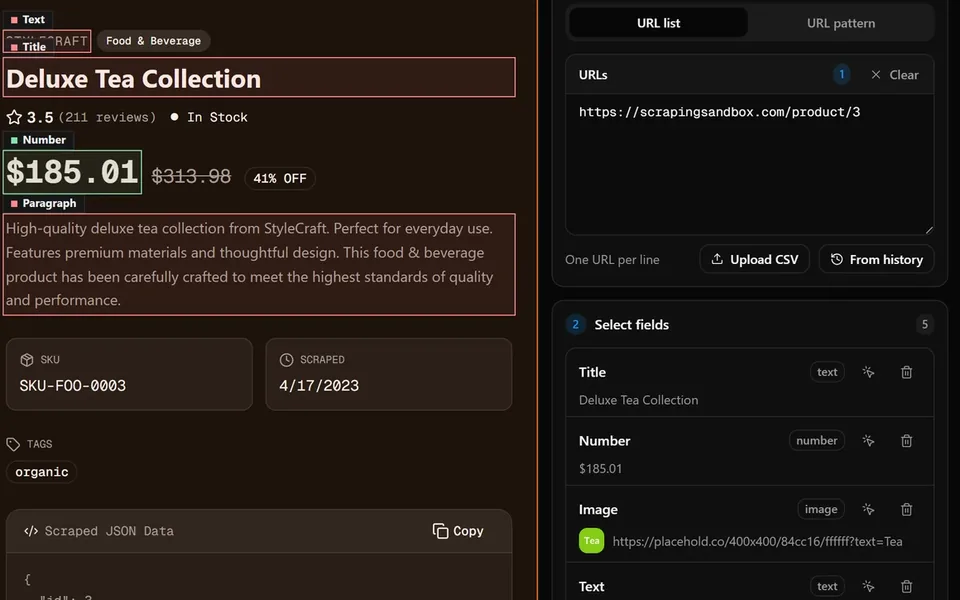The width and height of the screenshot is (960, 600).
Task: Click the Select fields heading
Action: [x=631, y=324]
